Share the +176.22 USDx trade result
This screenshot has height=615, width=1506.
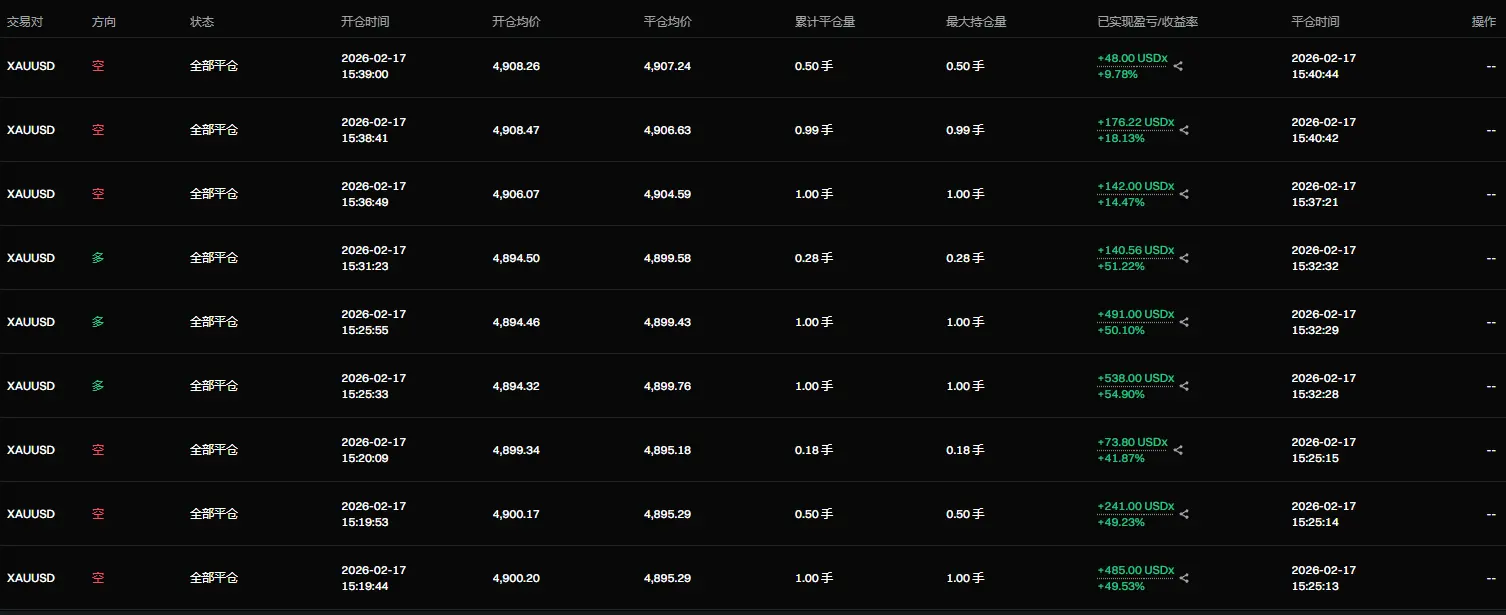tap(1184, 130)
